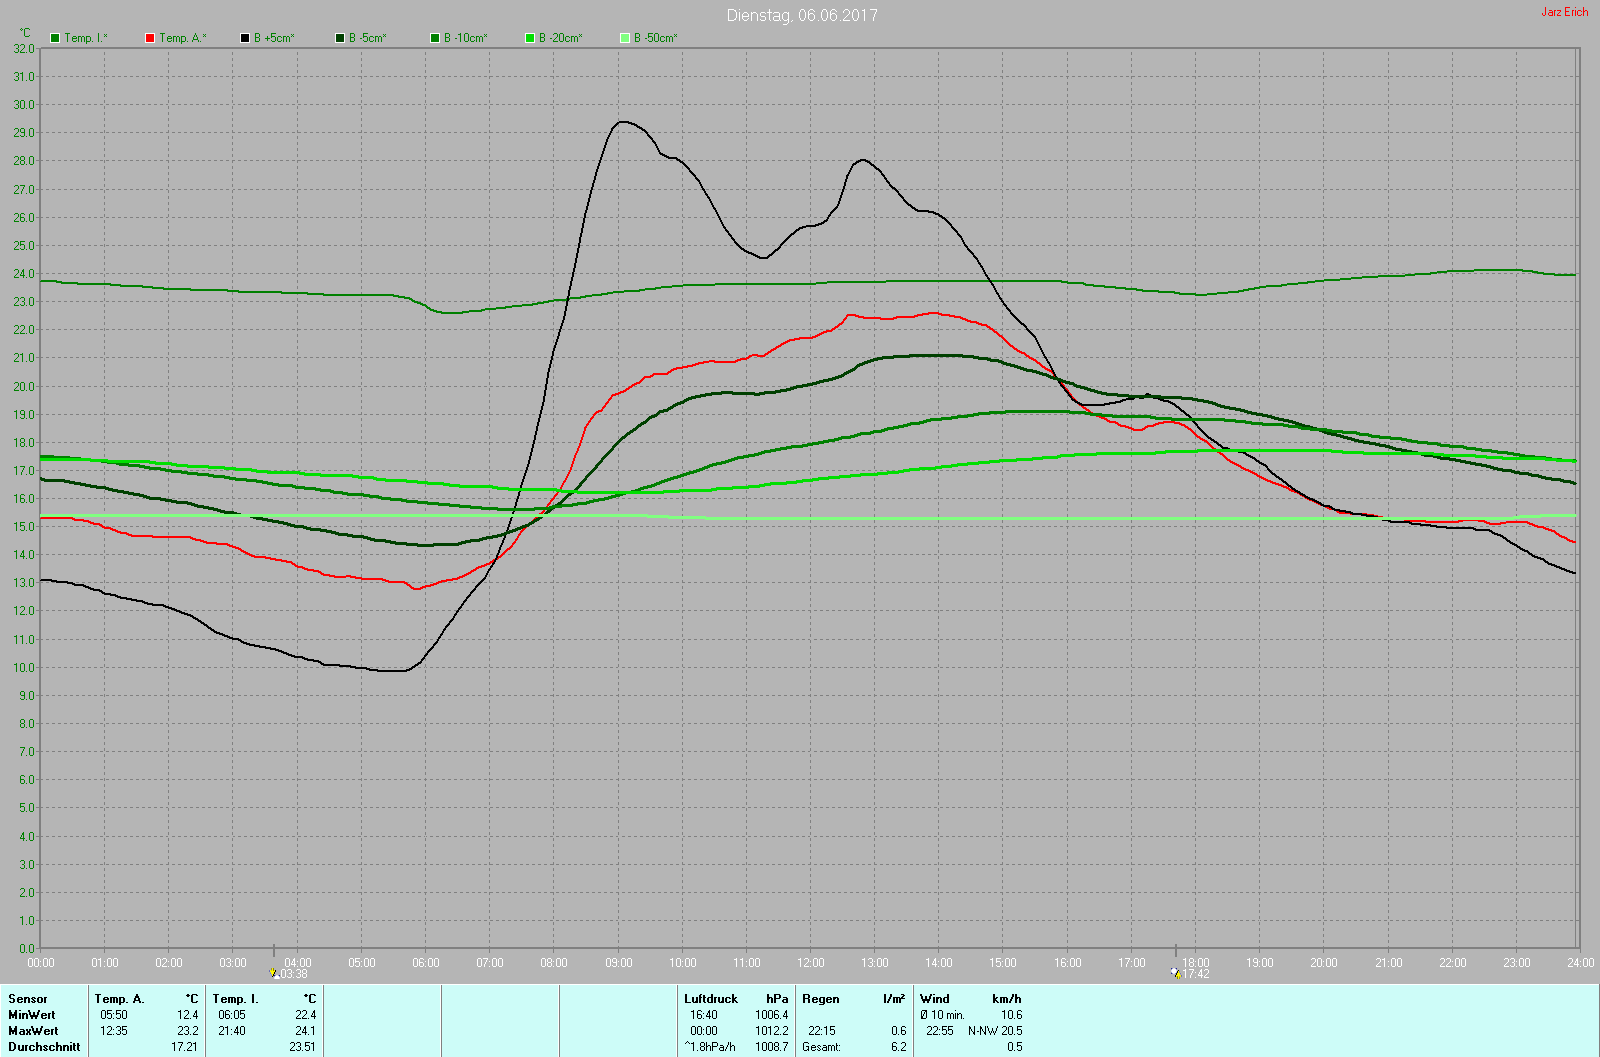The width and height of the screenshot is (1600, 1057).
Task: Click the "Temp. I.*" legend label
Action: click(x=86, y=38)
